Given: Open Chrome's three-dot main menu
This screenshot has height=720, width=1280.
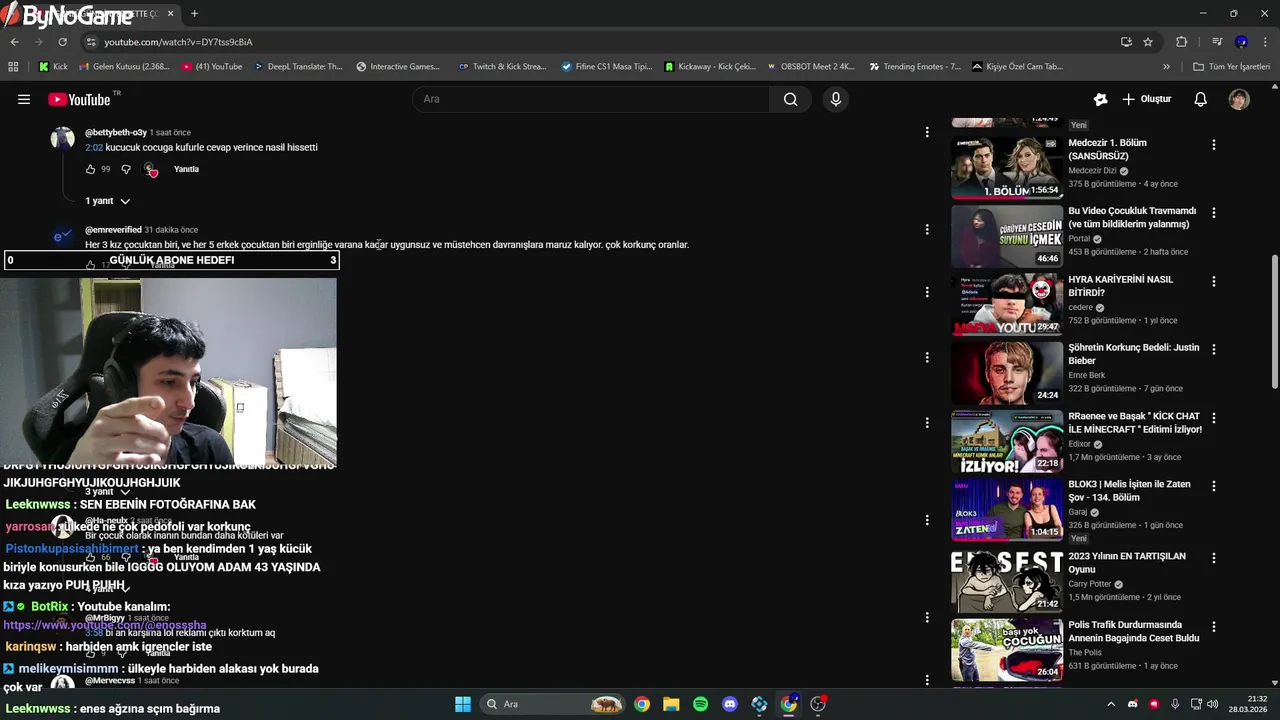Looking at the screenshot, I should click(1264, 42).
